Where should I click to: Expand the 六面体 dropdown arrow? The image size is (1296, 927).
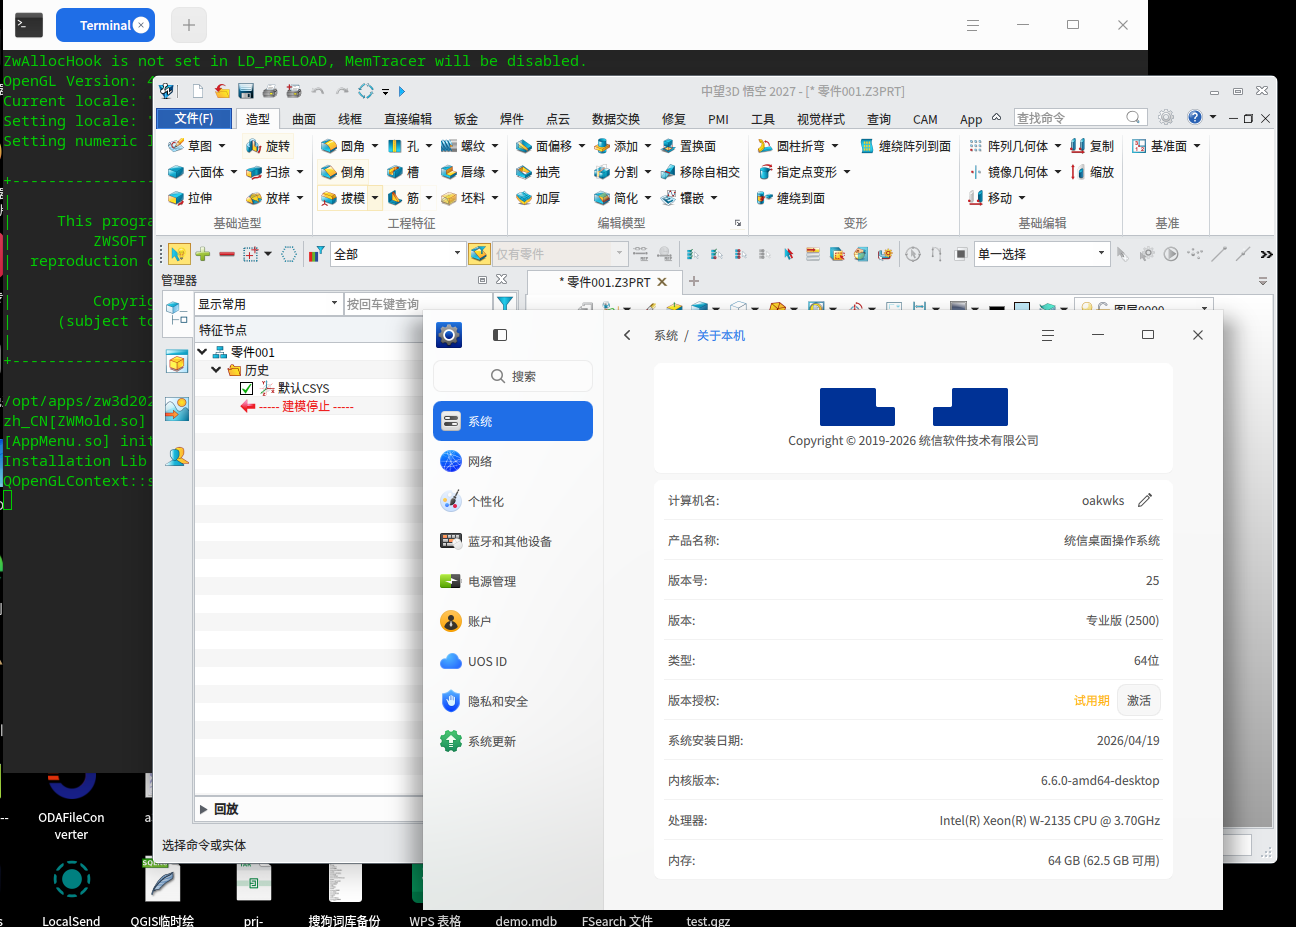coord(234,172)
